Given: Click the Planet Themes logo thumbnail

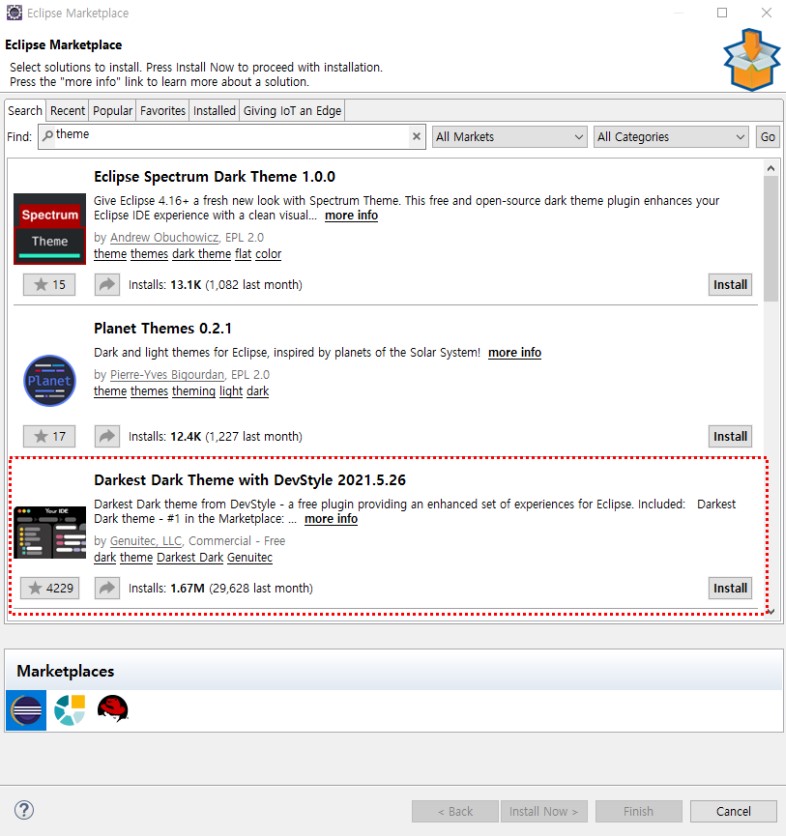Looking at the screenshot, I should click(x=50, y=381).
